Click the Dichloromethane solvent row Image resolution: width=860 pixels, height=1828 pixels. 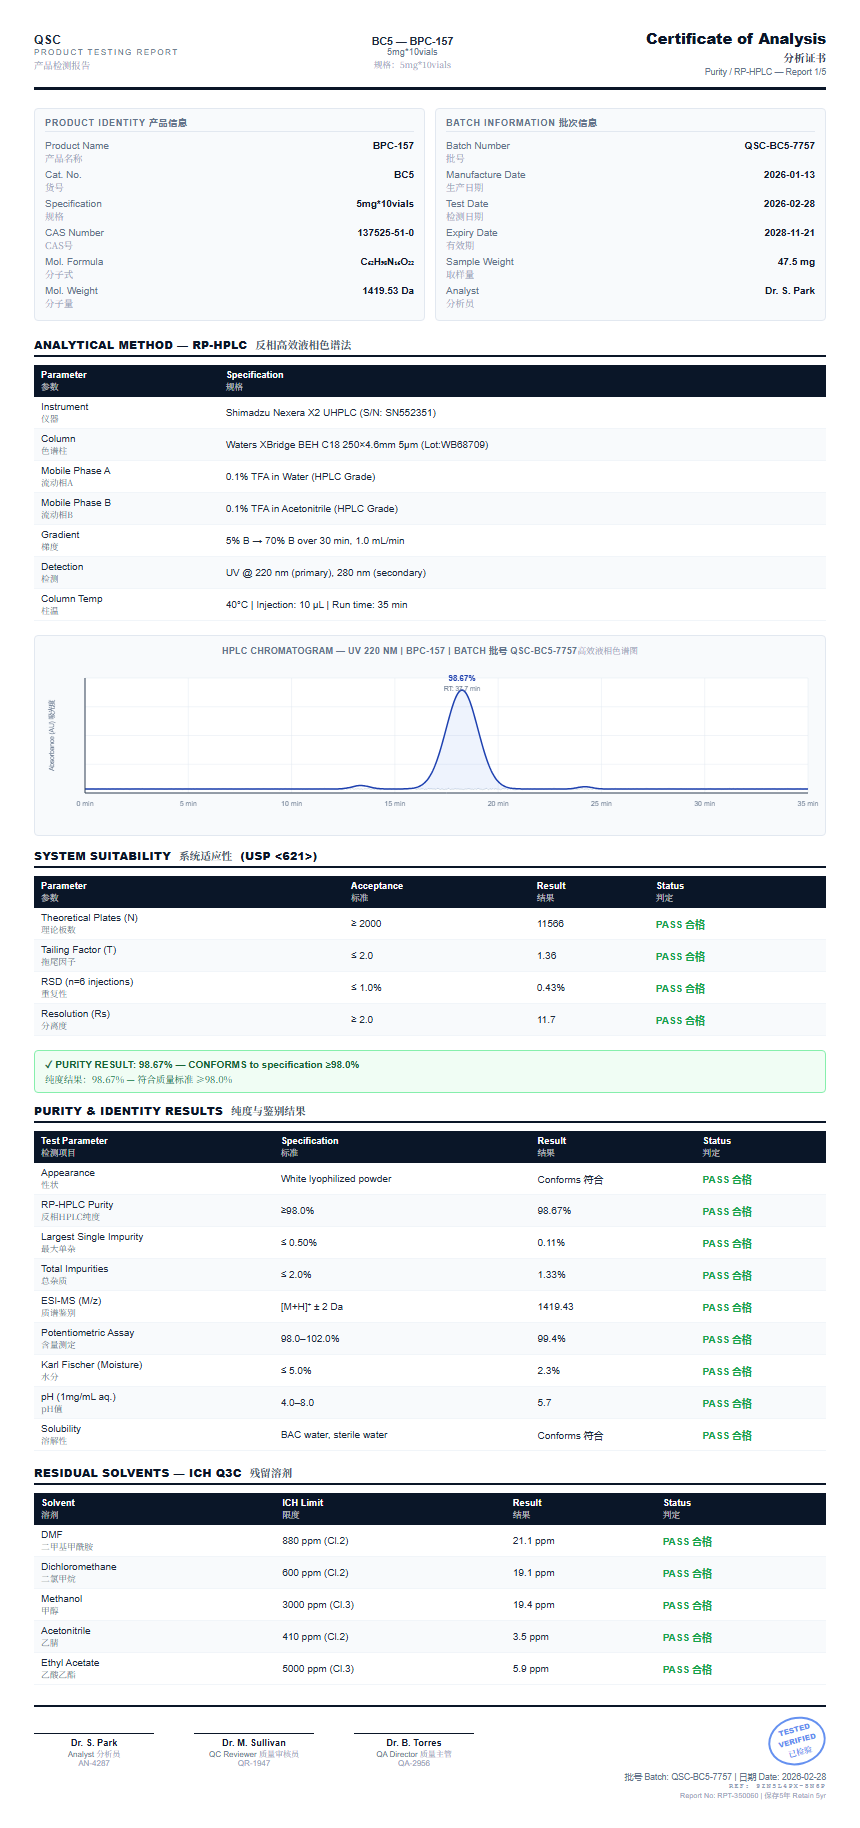430,1573
